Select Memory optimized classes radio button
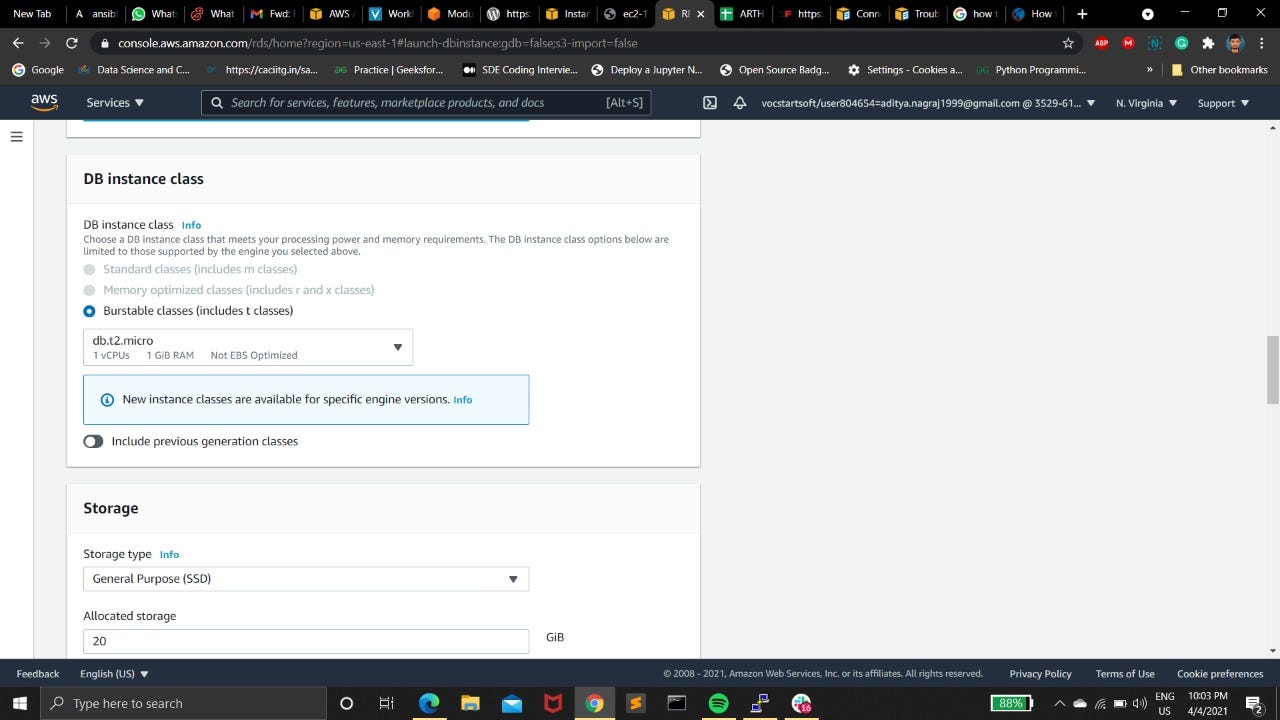This screenshot has height=720, width=1280. (x=89, y=290)
